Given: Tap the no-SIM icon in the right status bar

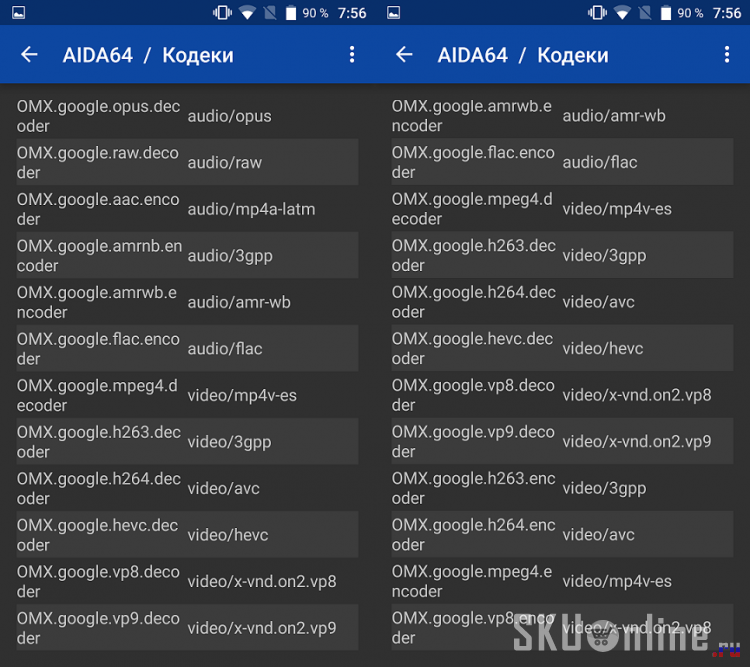Looking at the screenshot, I should click(x=645, y=12).
